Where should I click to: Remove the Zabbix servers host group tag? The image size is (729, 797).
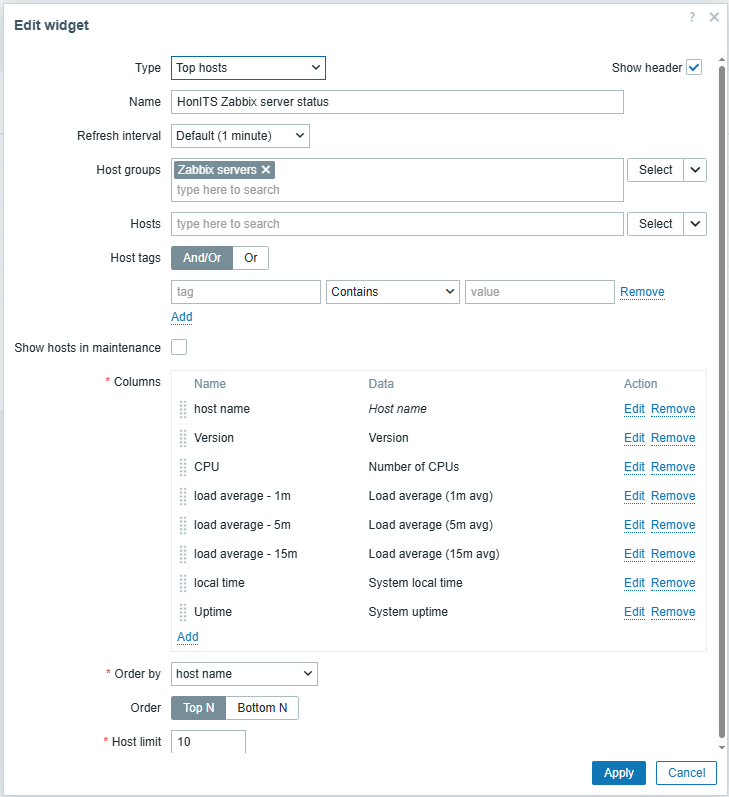(266, 170)
